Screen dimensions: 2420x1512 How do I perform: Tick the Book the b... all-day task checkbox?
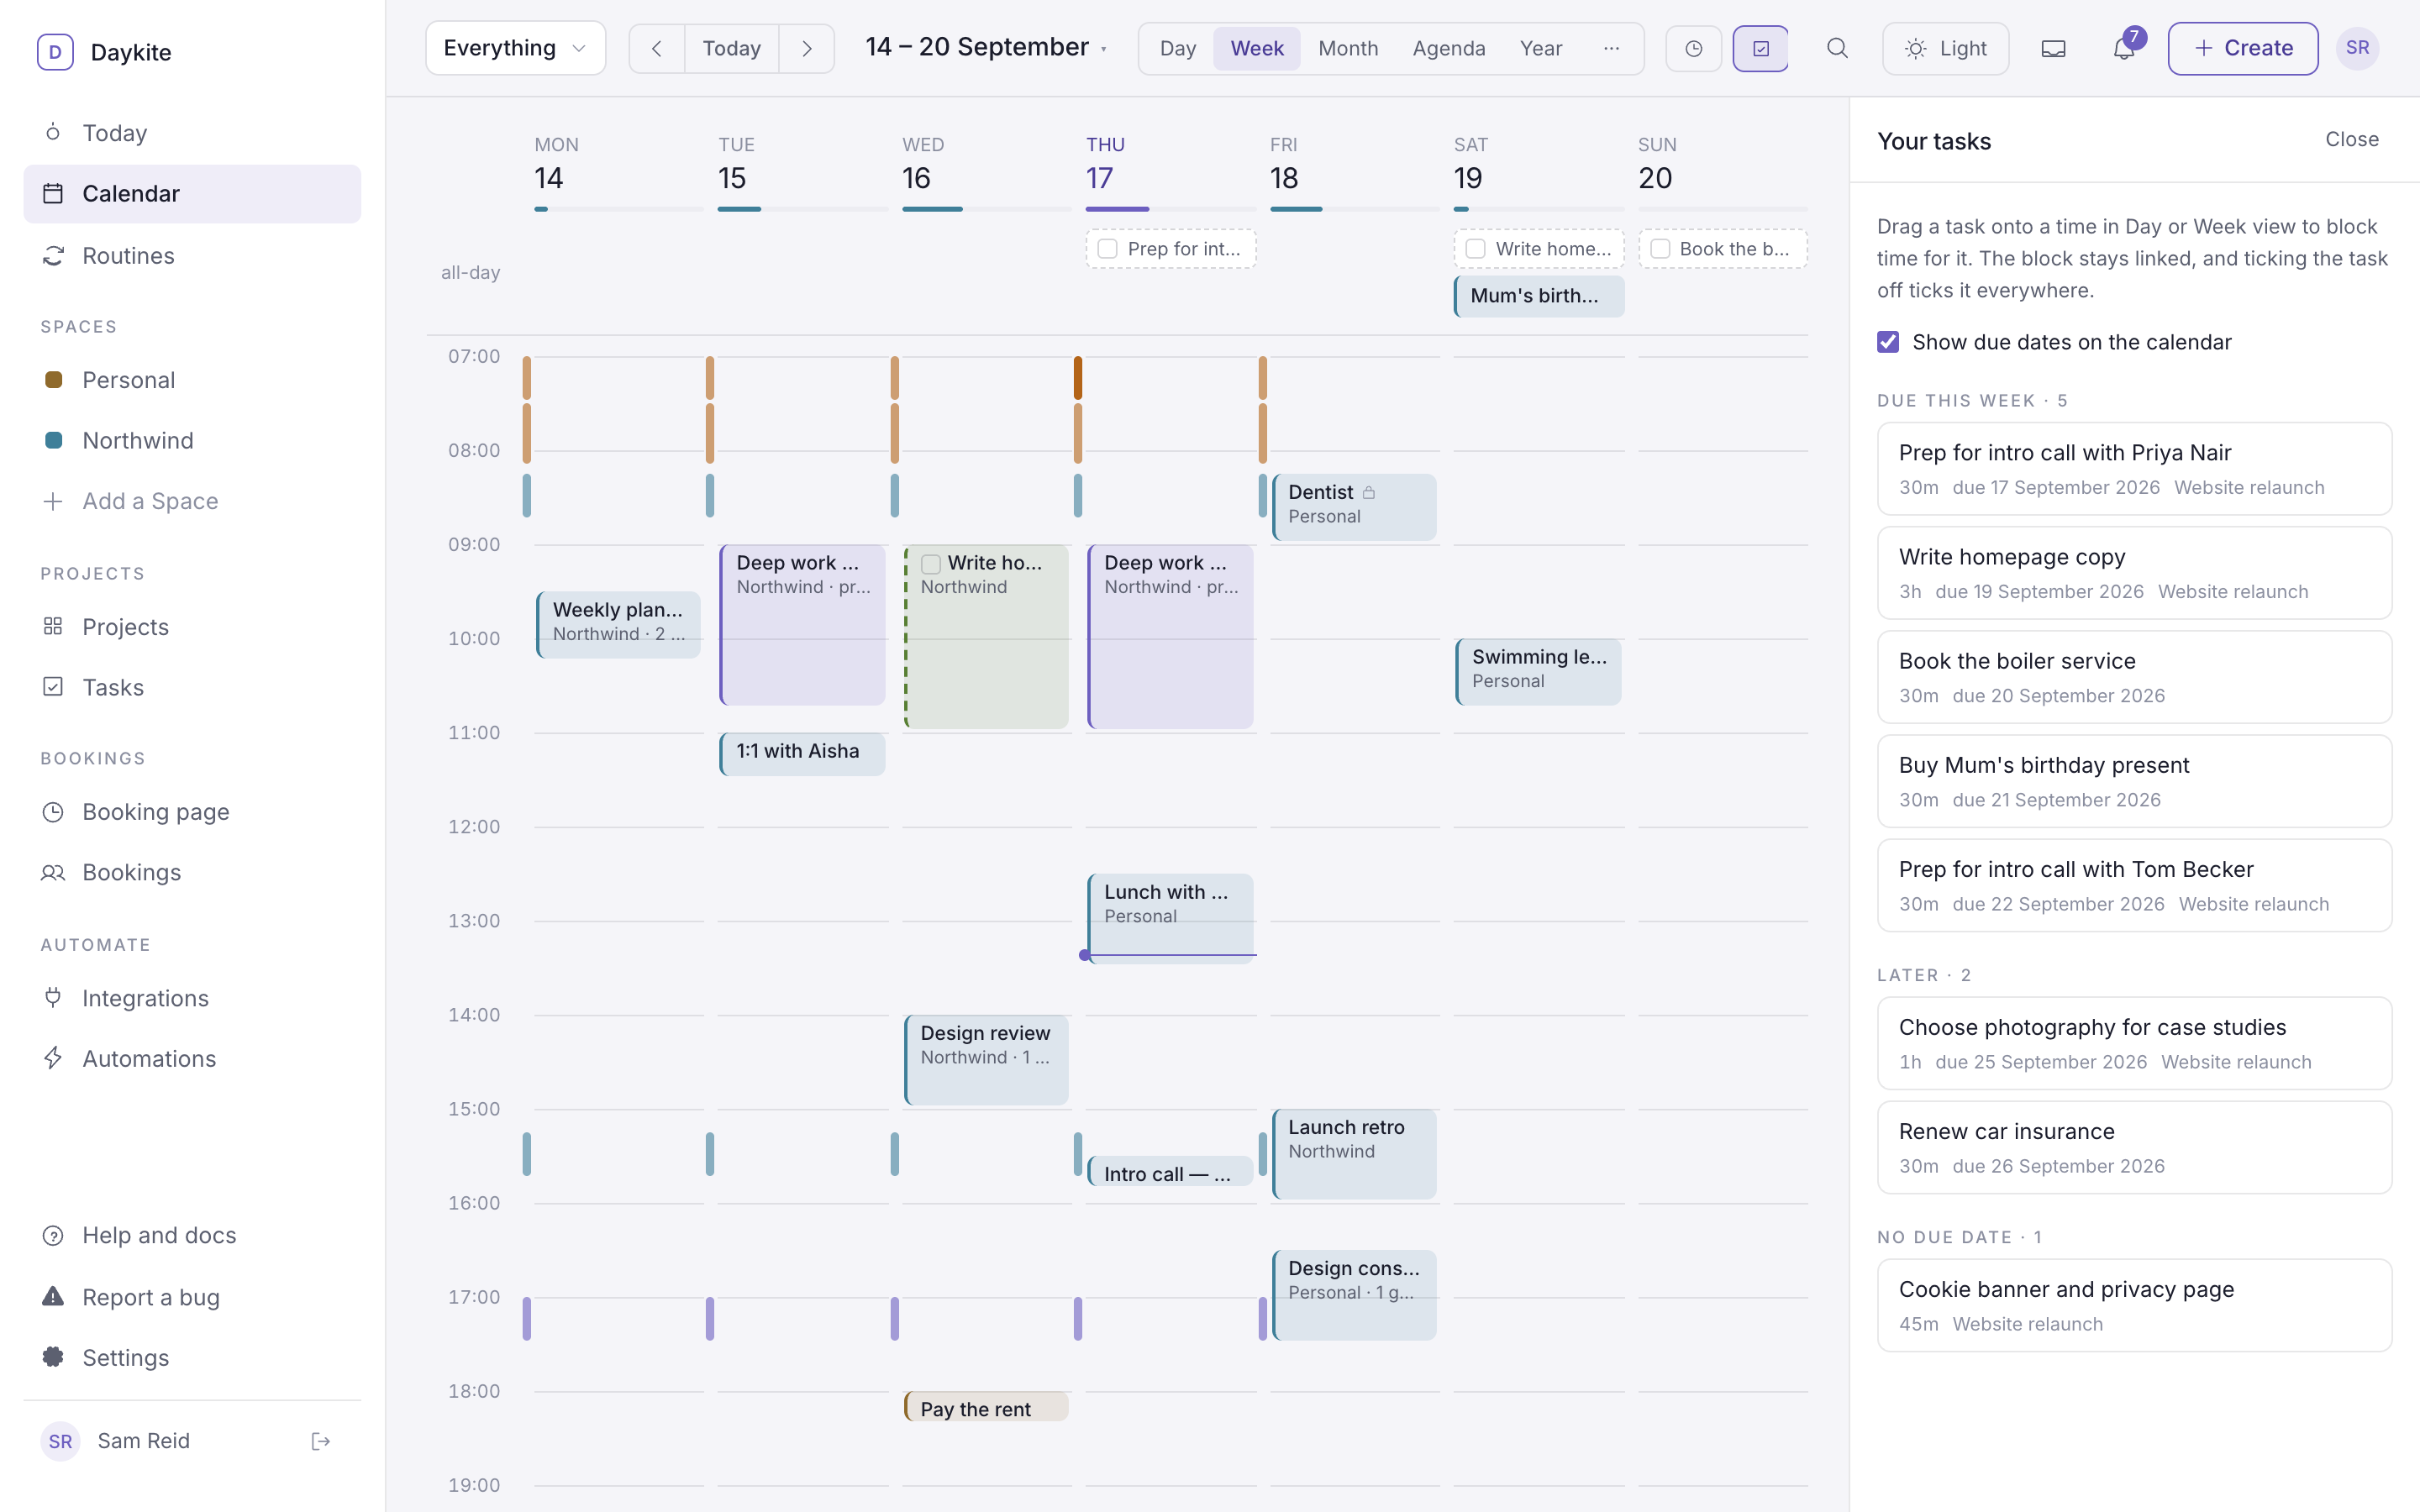tap(1660, 249)
